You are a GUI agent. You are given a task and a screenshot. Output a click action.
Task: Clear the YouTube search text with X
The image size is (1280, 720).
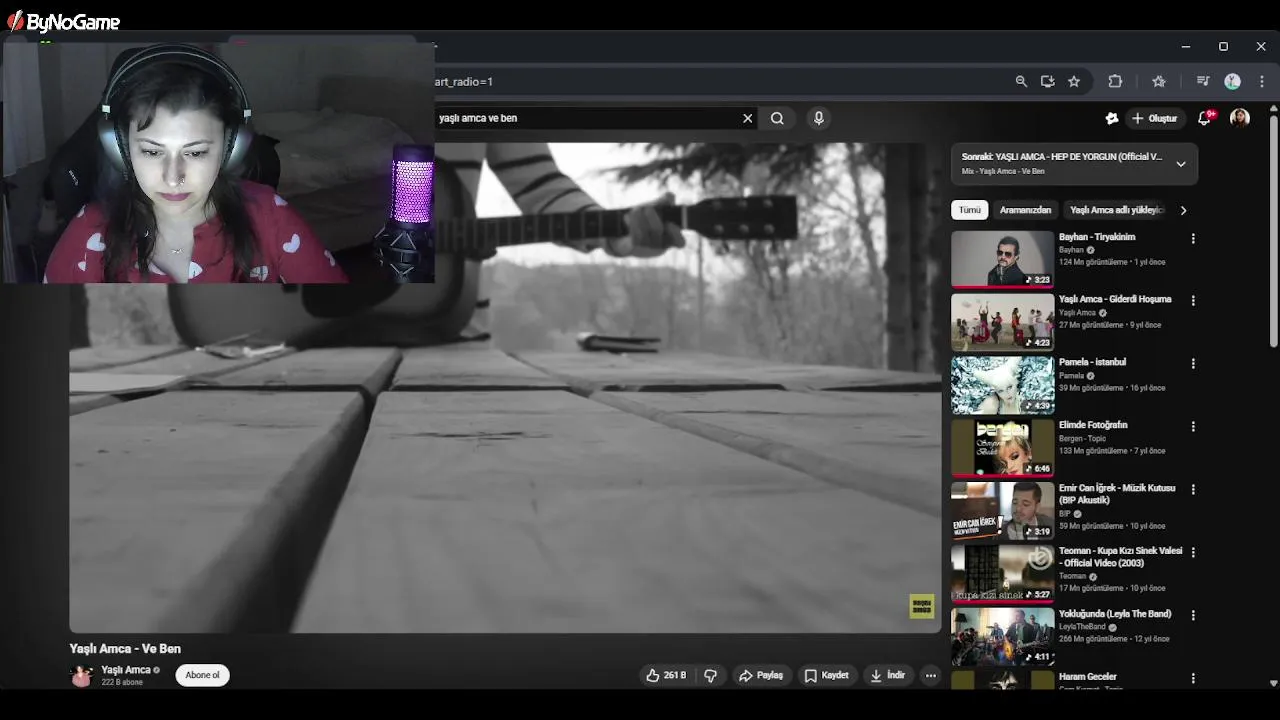747,118
